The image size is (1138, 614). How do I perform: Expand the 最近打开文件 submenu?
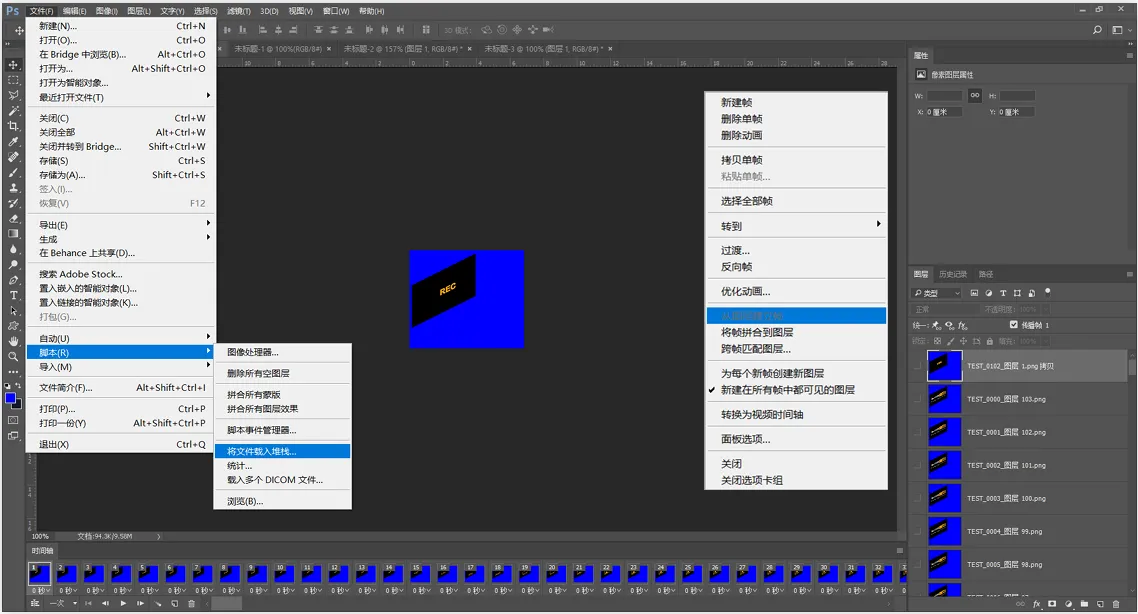click(x=121, y=97)
